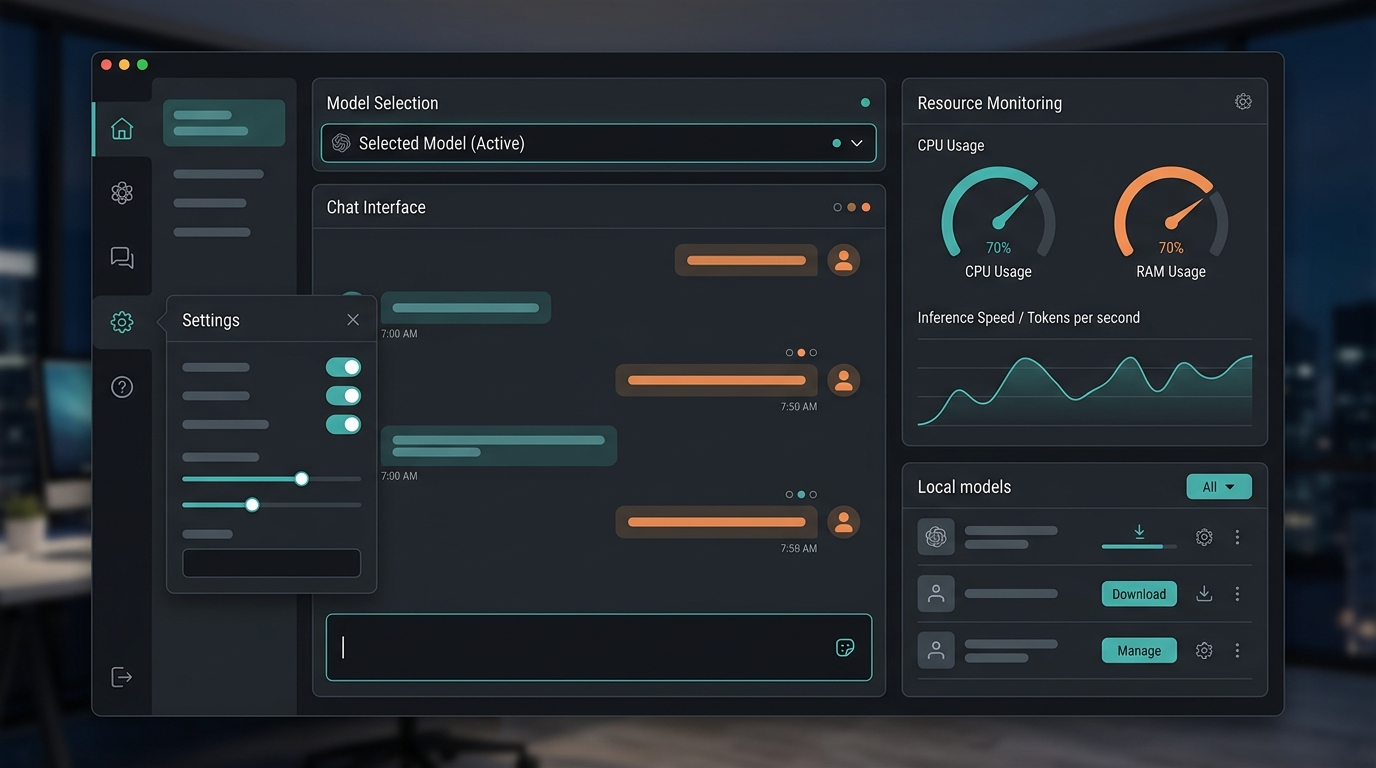
Task: Open gear settings in the progress-bar model row
Action: click(1204, 537)
